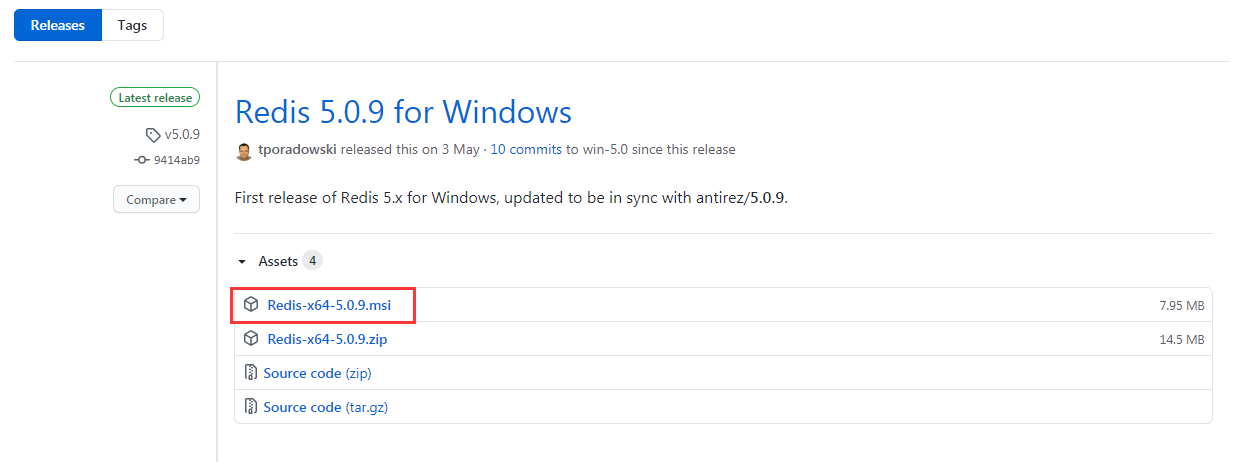Open the Compare dropdown
The image size is (1249, 462).
156,200
